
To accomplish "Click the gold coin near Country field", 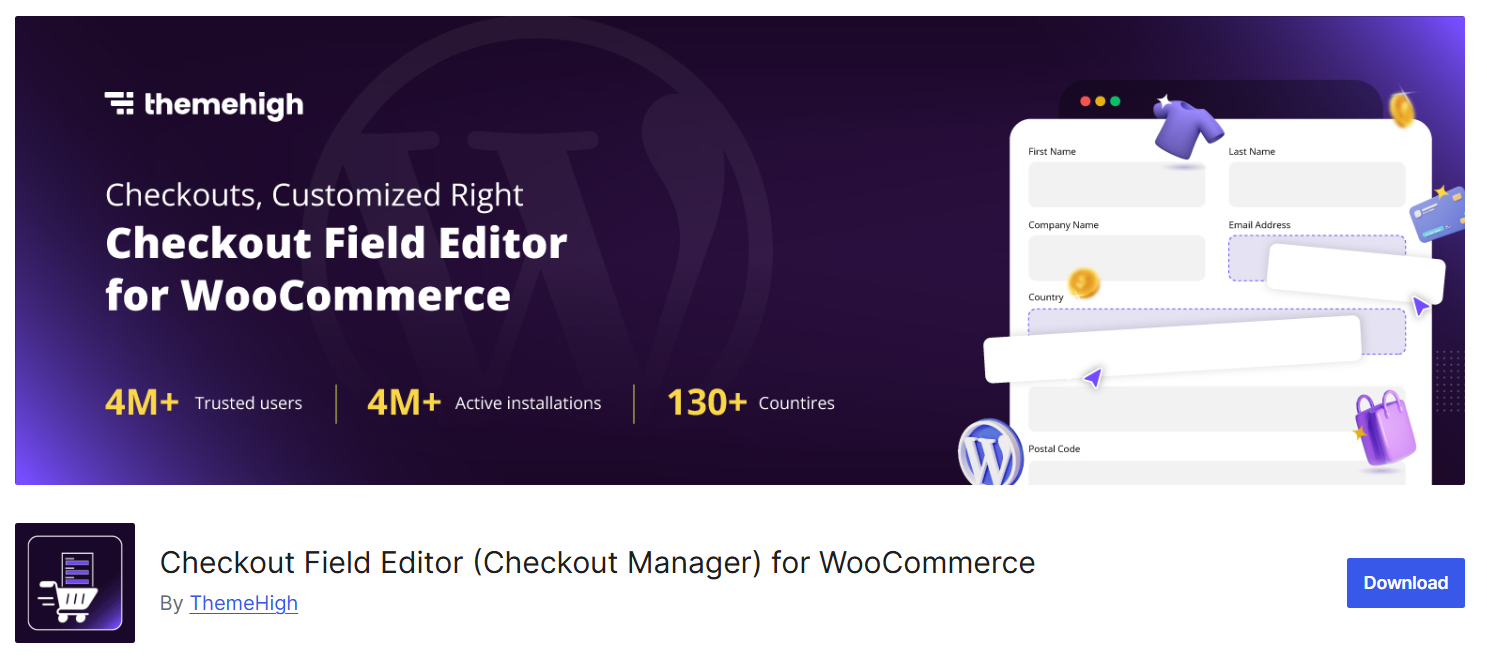I will pyautogui.click(x=1083, y=284).
